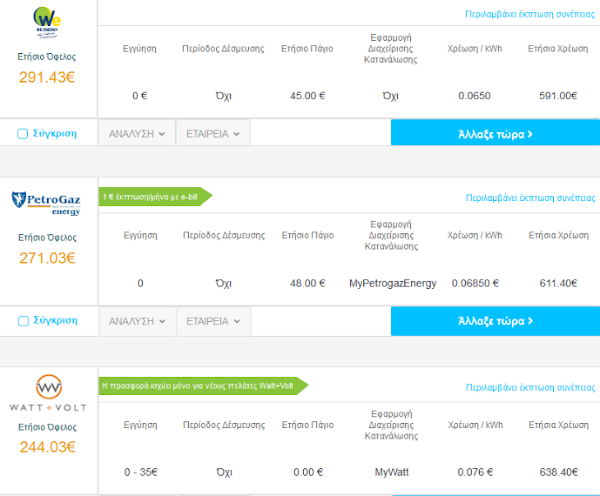Viewport: 600px width, 496px height.
Task: Click the 0.0650 charge per kWh value
Action: point(474,96)
